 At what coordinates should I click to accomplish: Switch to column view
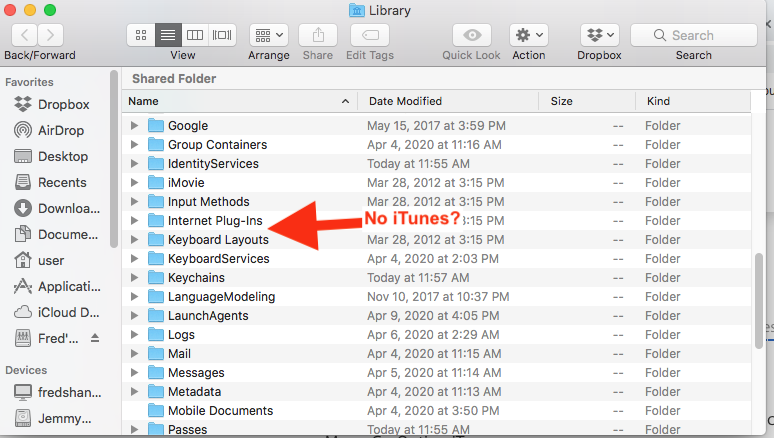tap(194, 35)
